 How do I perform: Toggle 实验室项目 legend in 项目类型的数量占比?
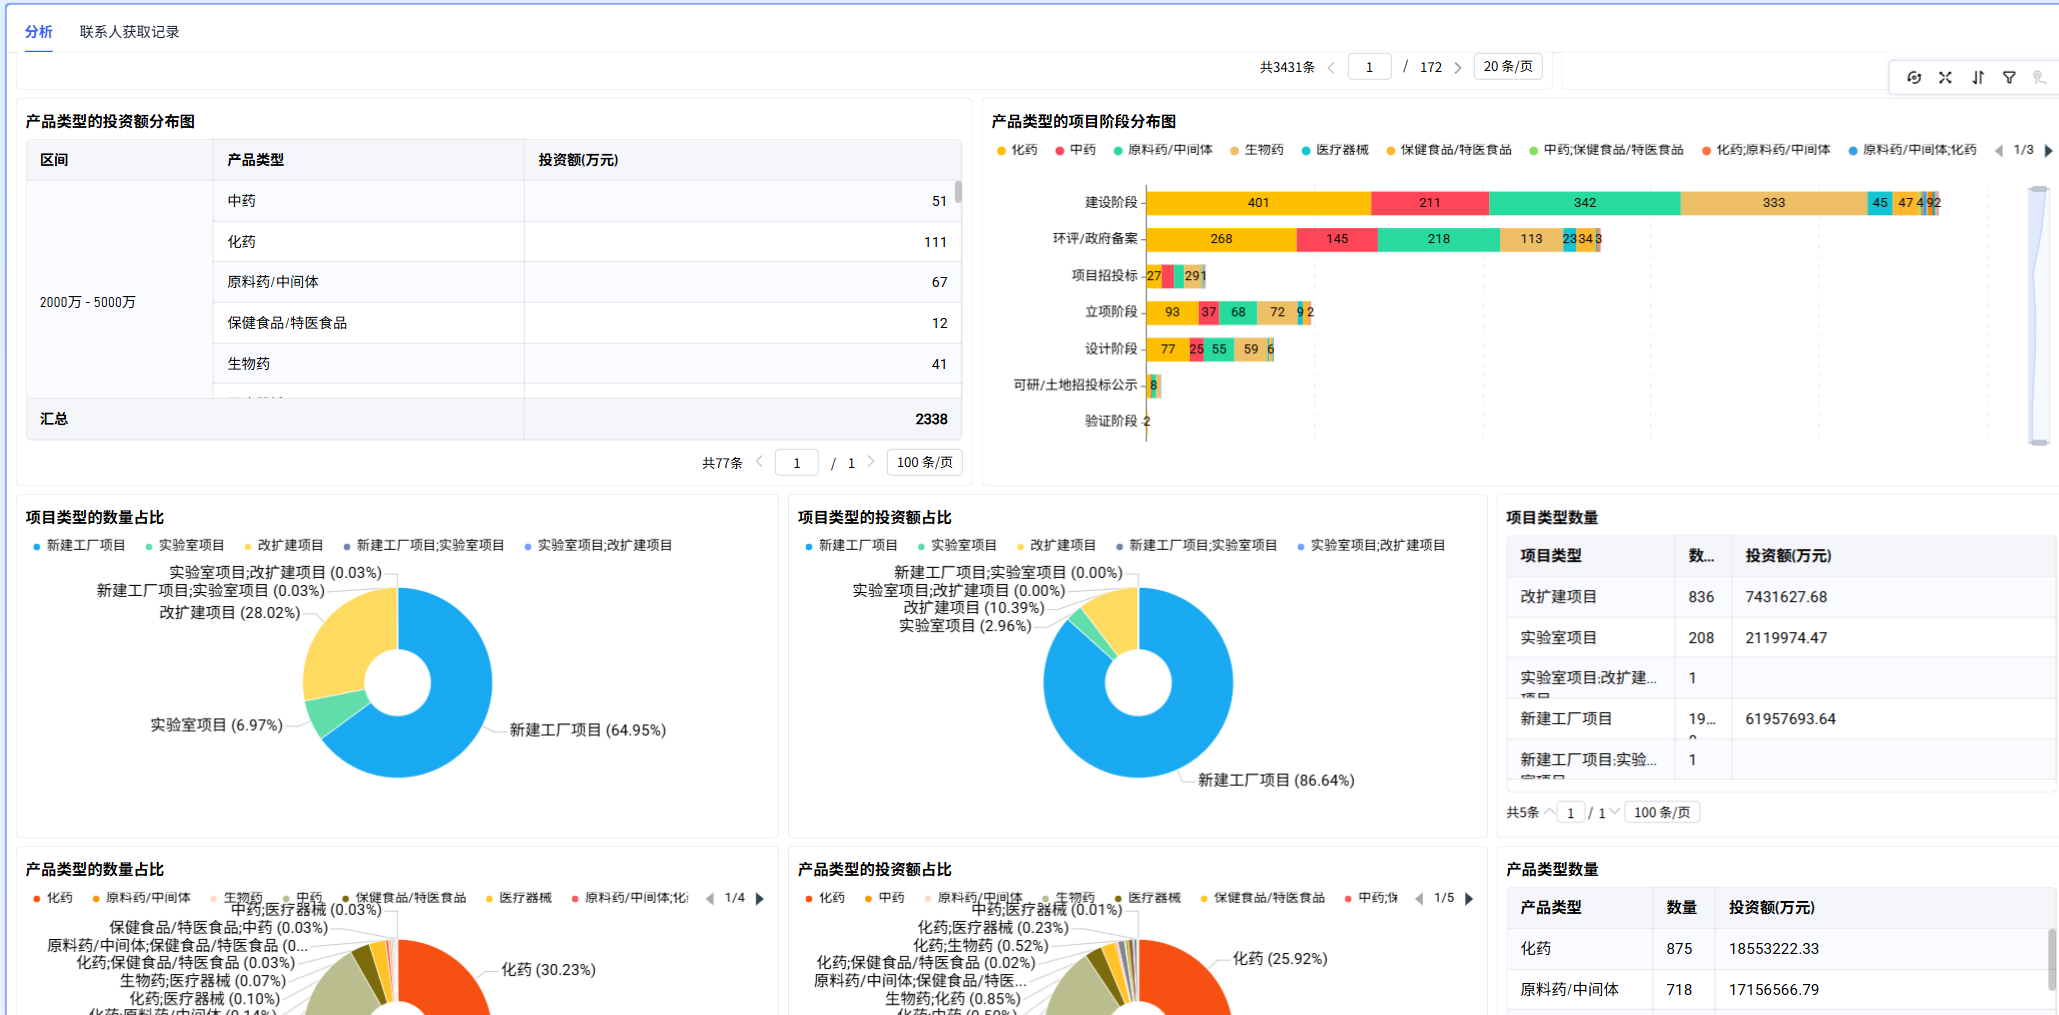click(185, 546)
